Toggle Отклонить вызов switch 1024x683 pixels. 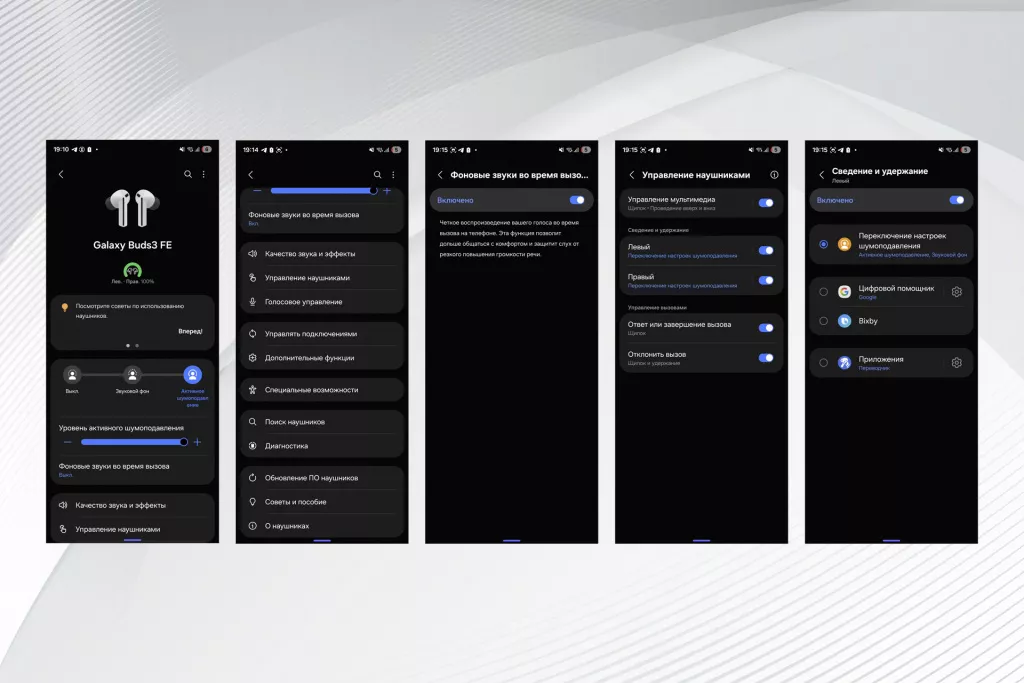point(766,358)
